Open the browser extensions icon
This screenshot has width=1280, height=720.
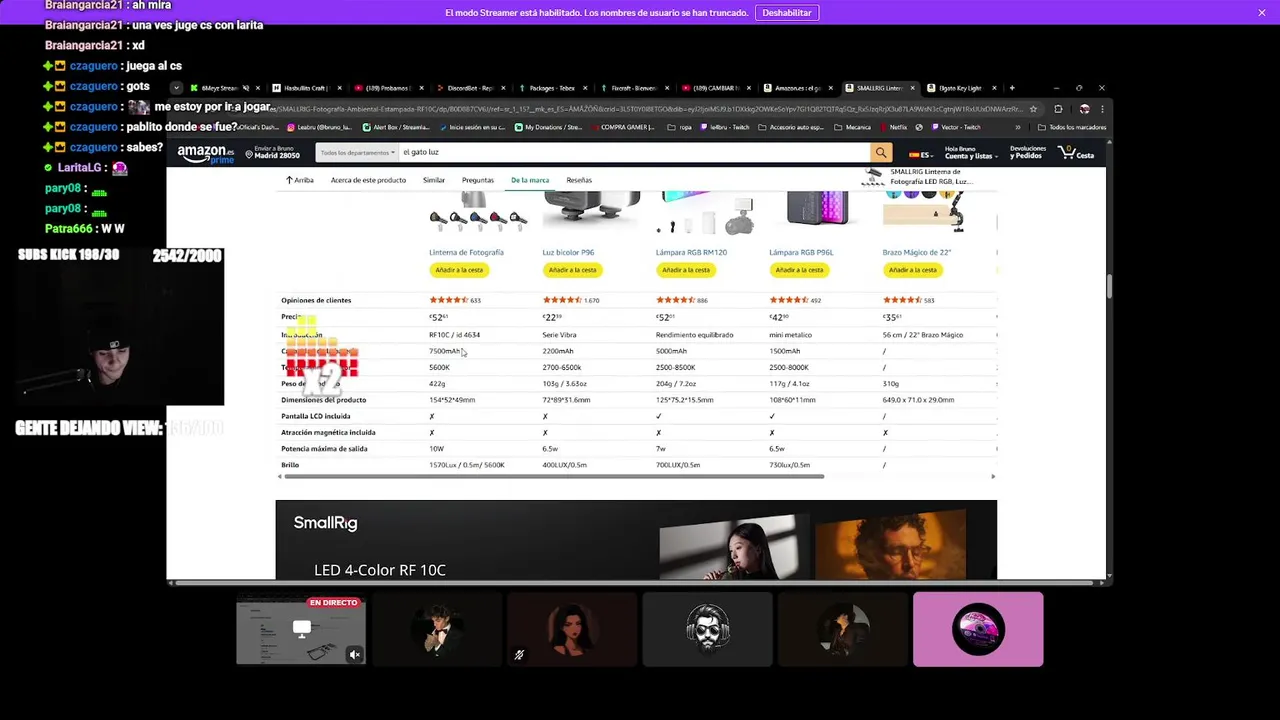1059,109
